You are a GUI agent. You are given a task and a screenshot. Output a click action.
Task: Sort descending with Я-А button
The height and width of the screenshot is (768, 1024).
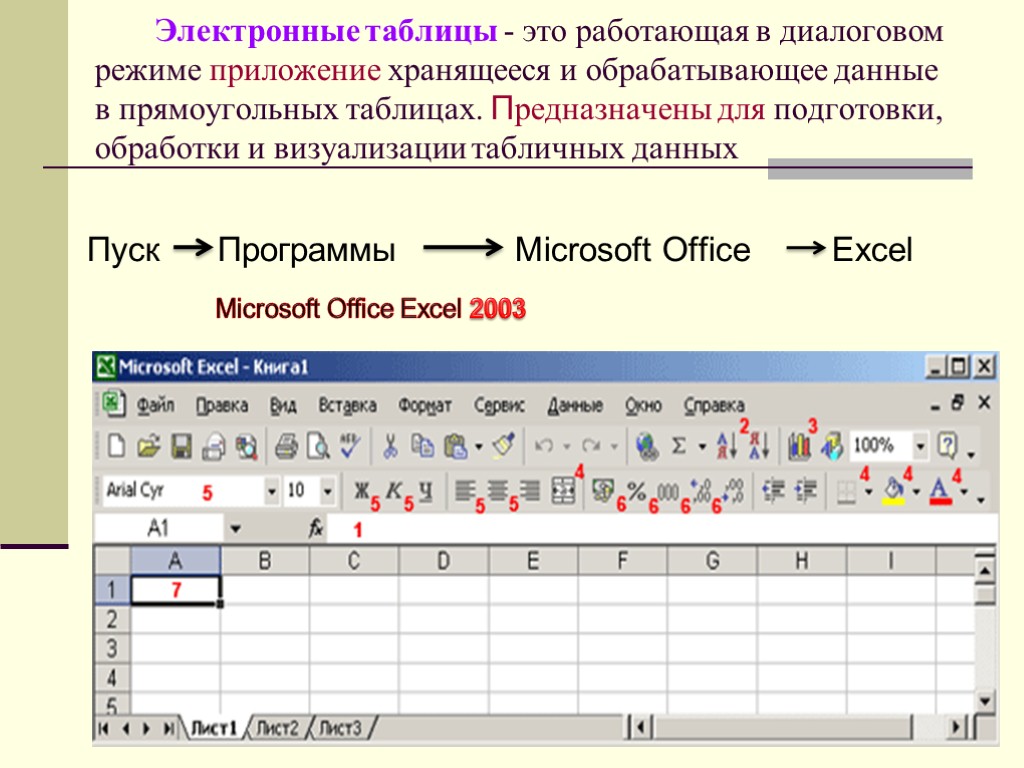[759, 447]
